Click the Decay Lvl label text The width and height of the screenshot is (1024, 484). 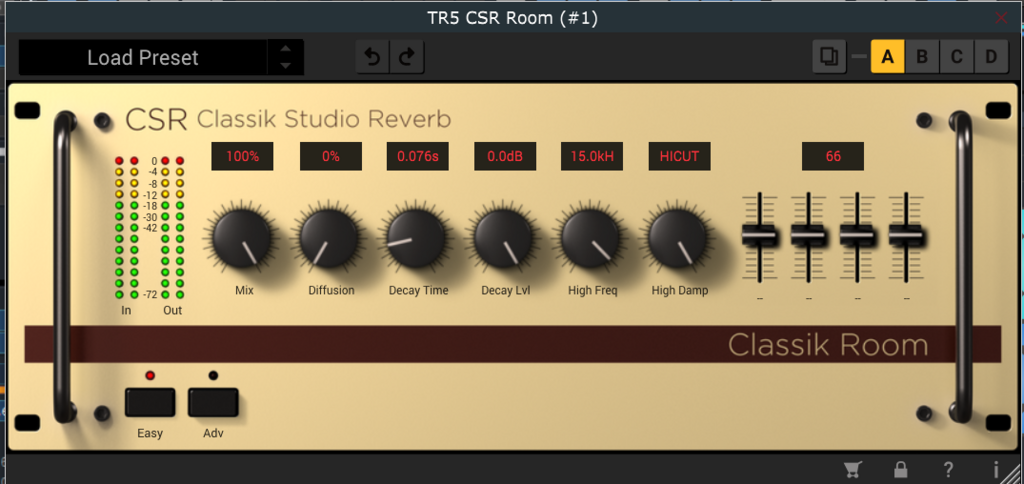[x=505, y=291]
